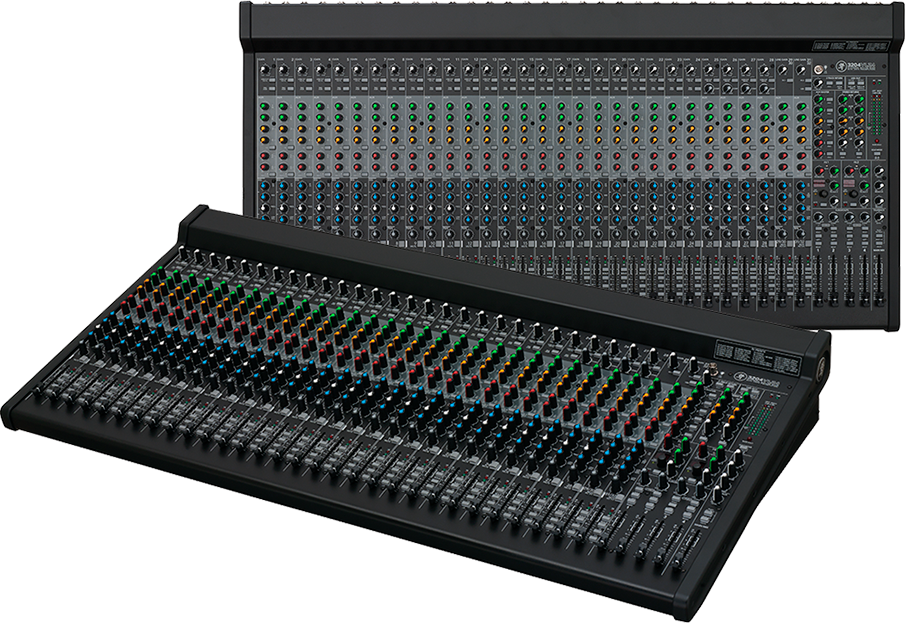Turn channel 1 gain knob on upright mixer
This screenshot has height=623, width=905.
pyautogui.click(x=265, y=70)
